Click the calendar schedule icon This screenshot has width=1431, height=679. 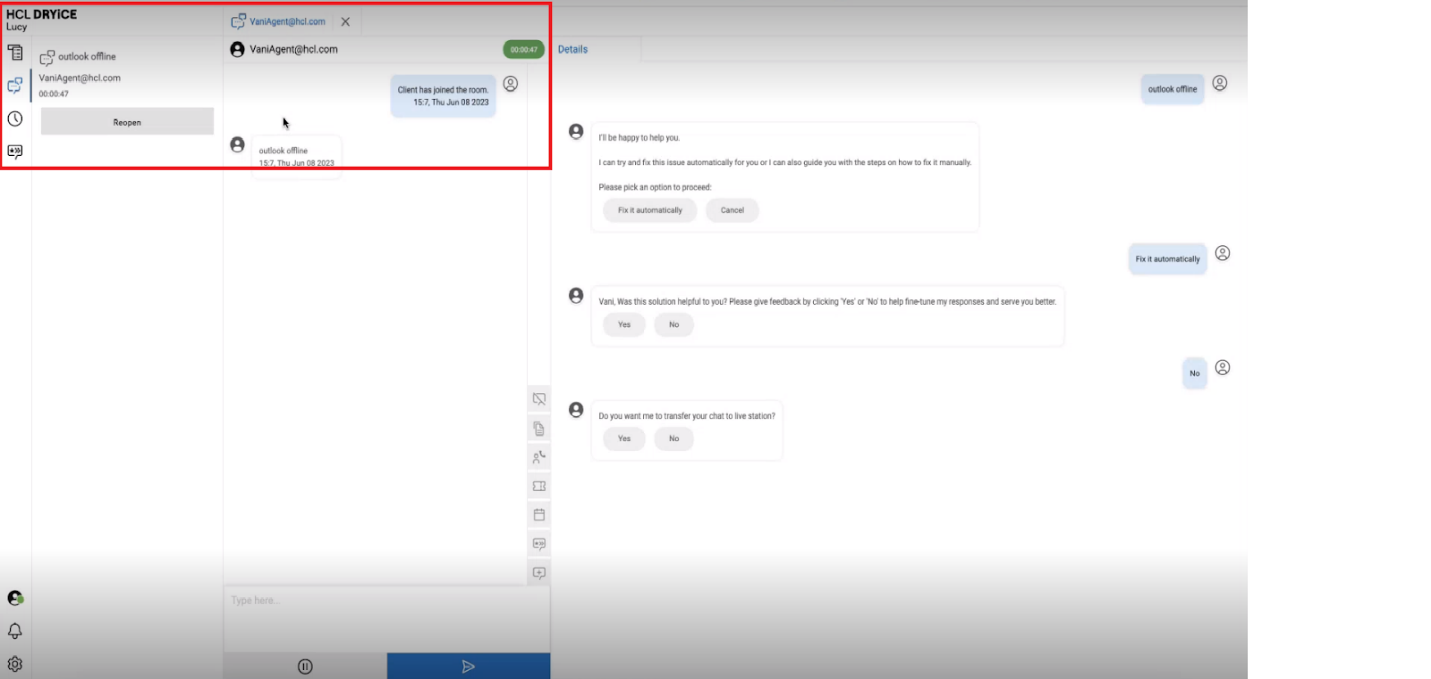[539, 515]
